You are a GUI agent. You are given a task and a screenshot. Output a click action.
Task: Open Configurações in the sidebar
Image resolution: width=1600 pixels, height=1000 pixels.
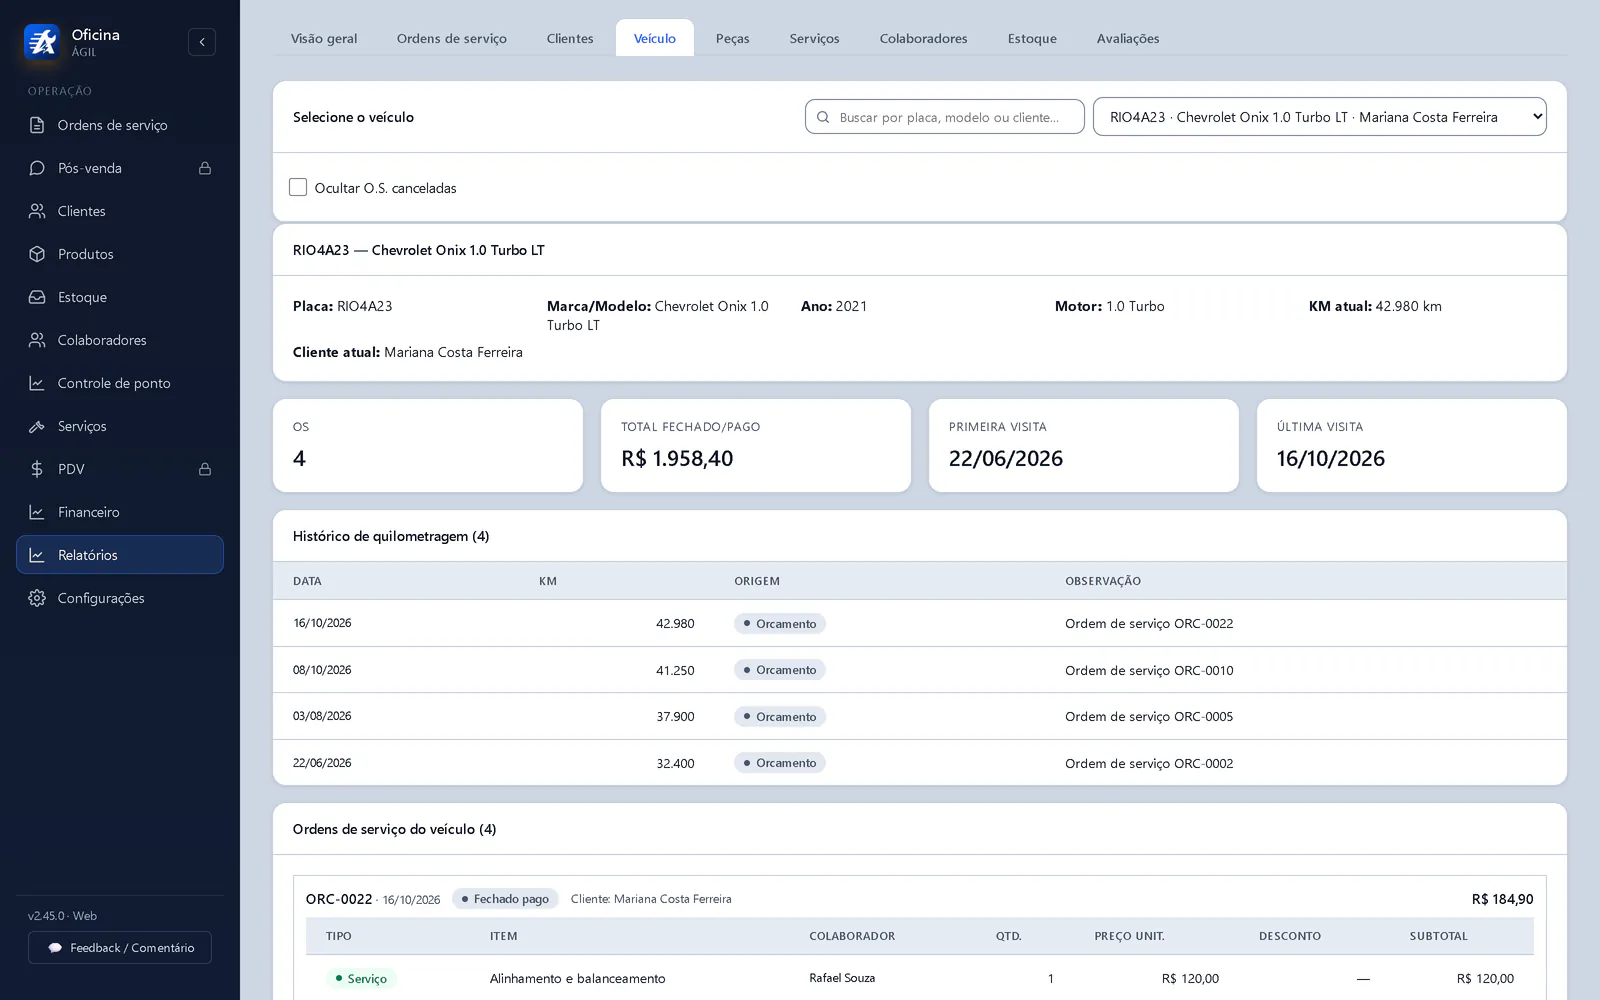point(120,598)
